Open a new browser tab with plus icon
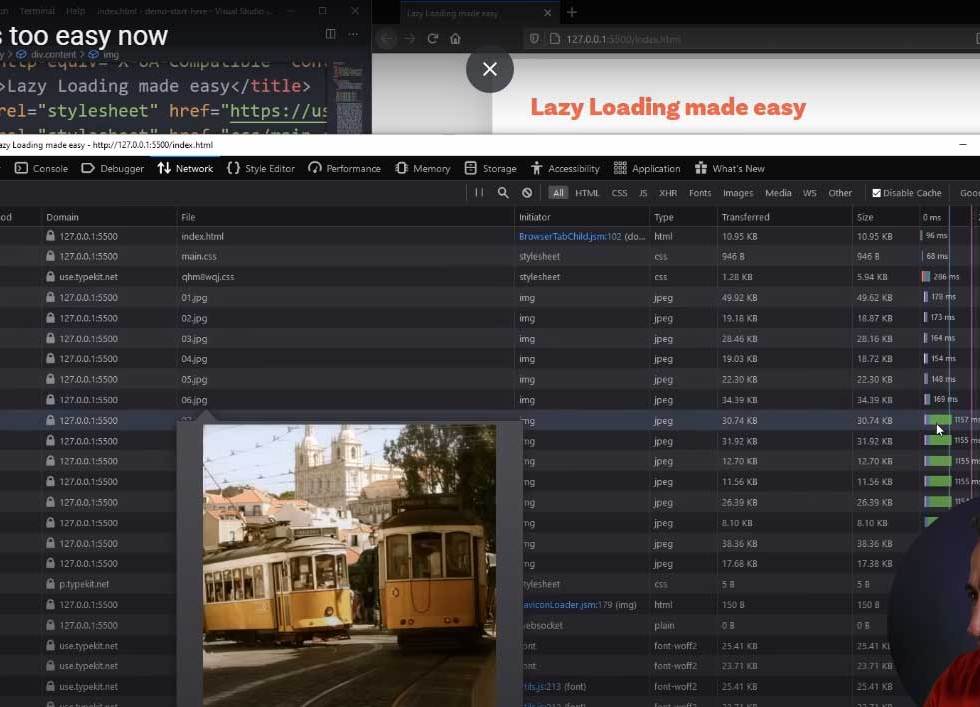This screenshot has height=707, width=980. click(x=572, y=13)
